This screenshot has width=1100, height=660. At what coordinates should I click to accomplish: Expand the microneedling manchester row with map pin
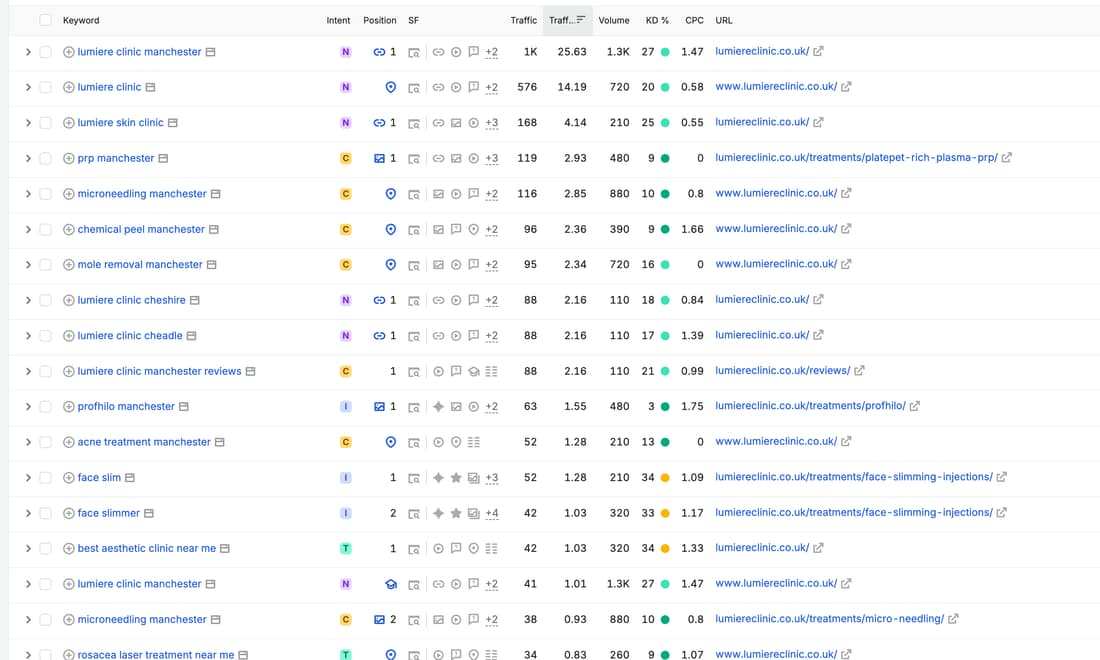28,194
